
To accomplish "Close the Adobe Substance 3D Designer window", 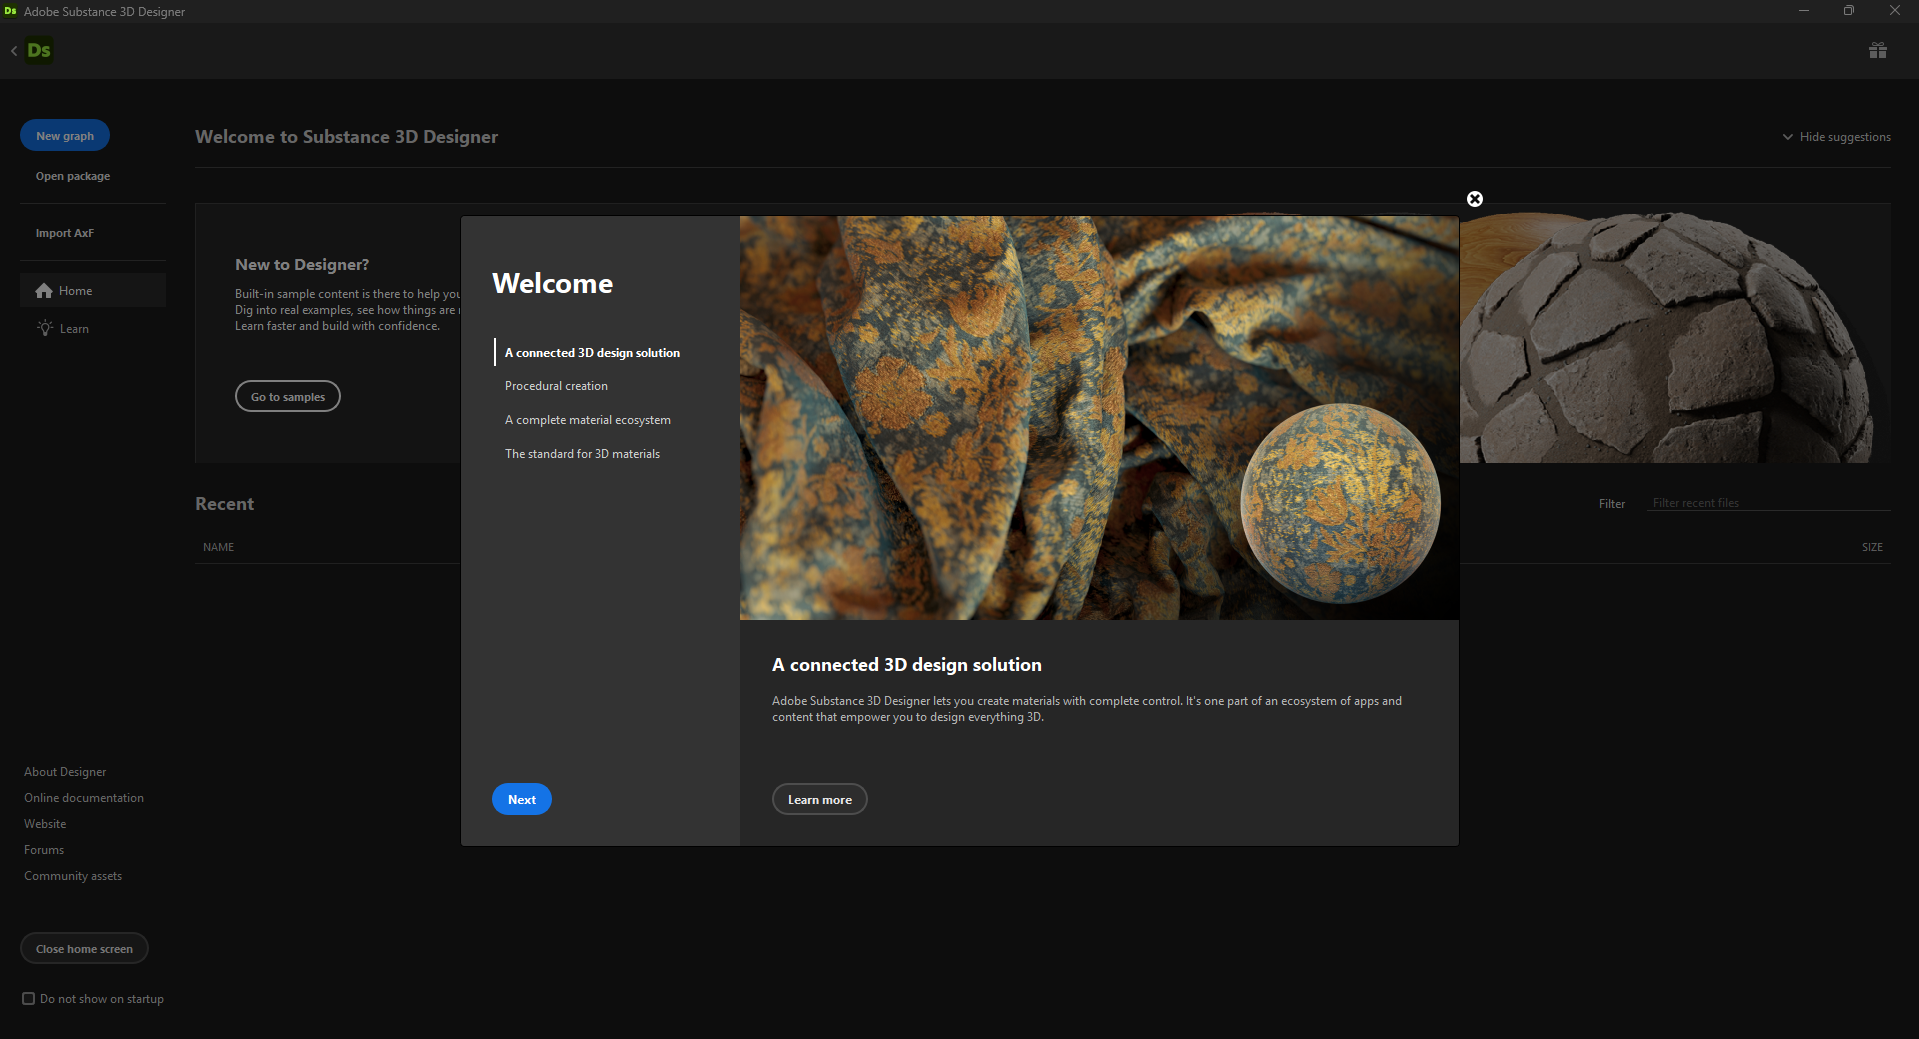I will click(x=1895, y=11).
